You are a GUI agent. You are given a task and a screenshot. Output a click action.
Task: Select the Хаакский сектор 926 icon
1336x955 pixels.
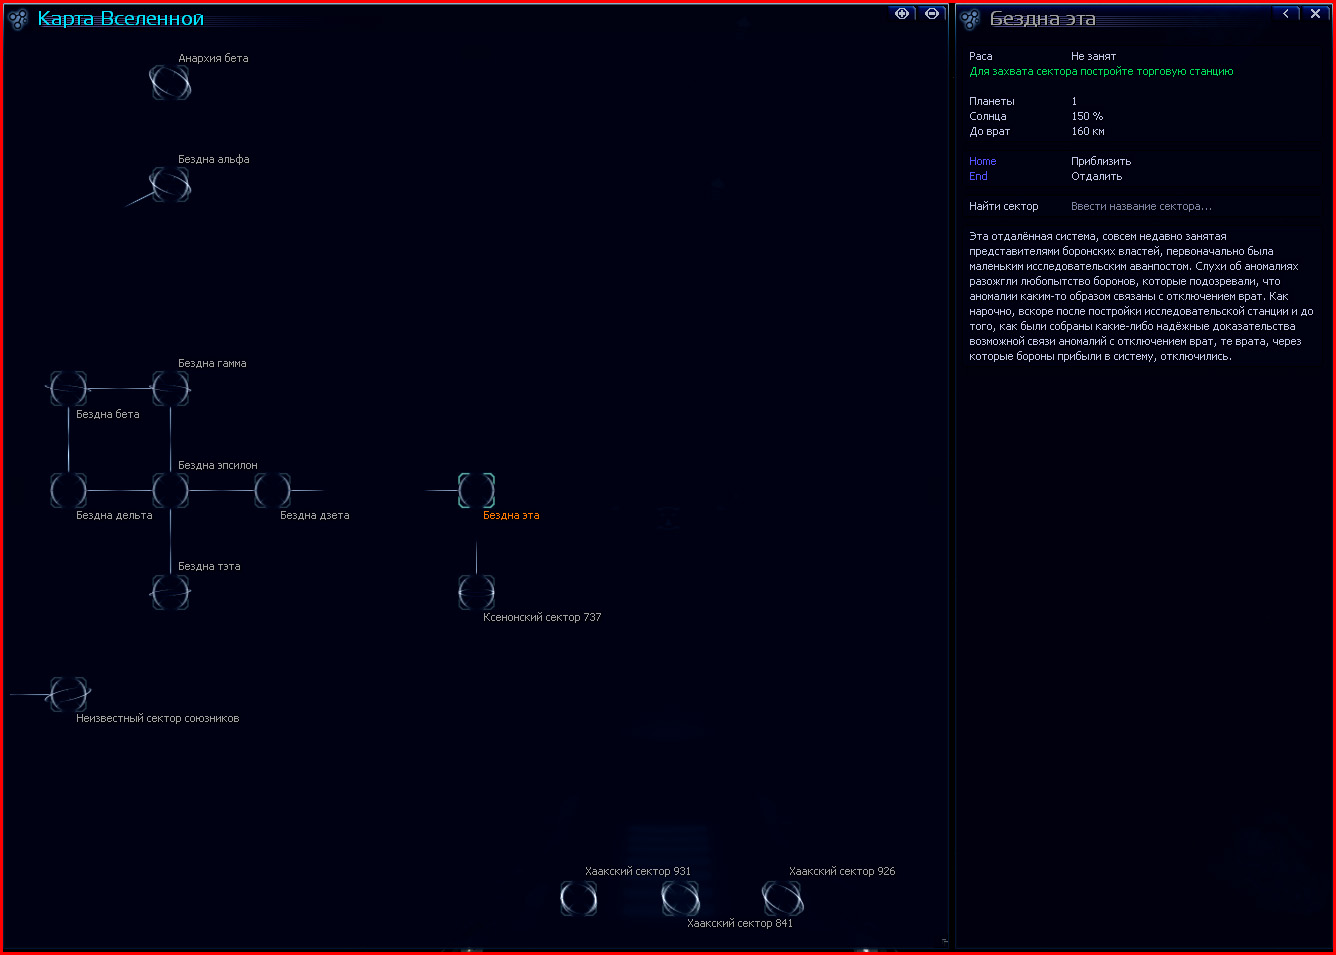782,898
